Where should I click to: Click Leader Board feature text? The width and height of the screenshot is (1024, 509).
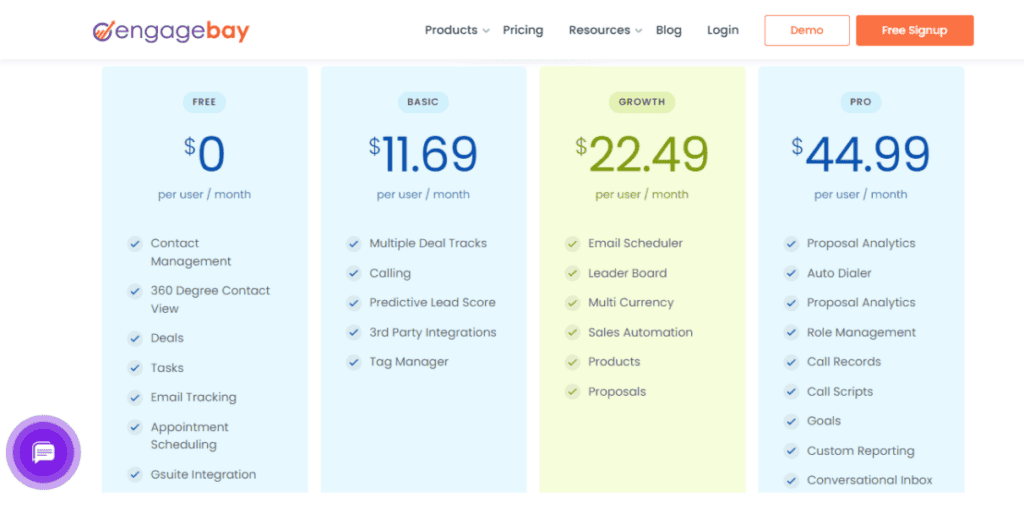628,273
